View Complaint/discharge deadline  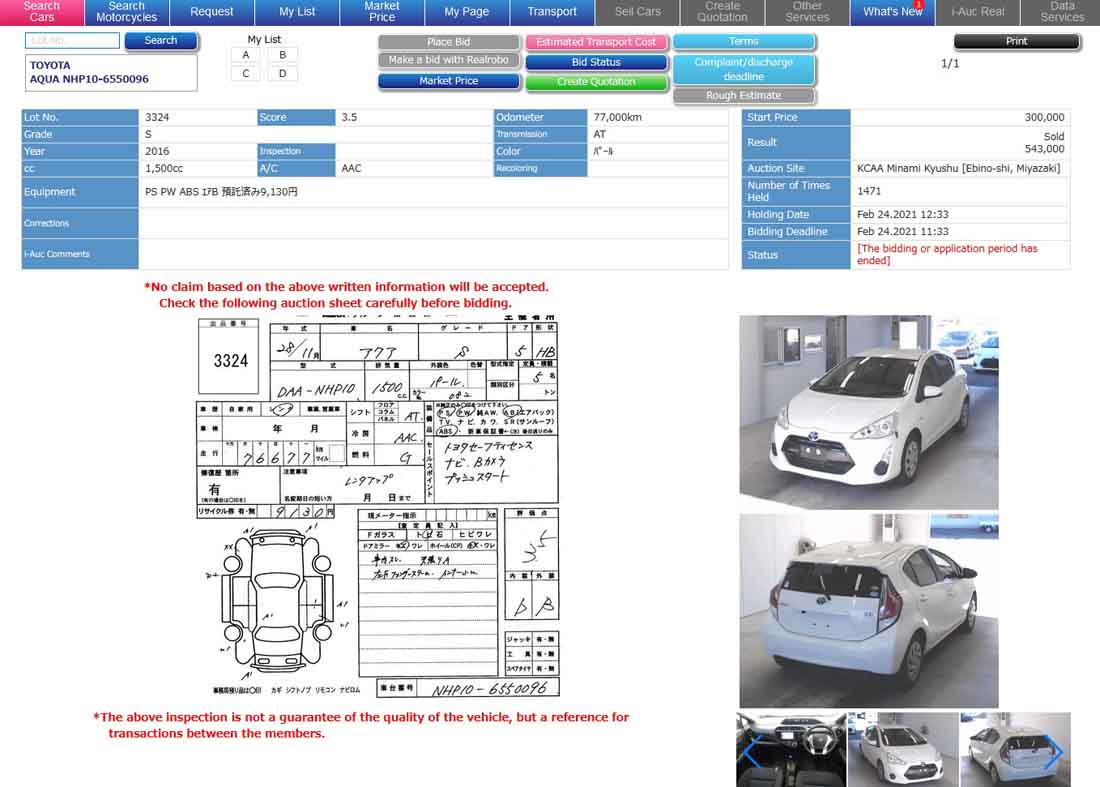pyautogui.click(x=744, y=69)
